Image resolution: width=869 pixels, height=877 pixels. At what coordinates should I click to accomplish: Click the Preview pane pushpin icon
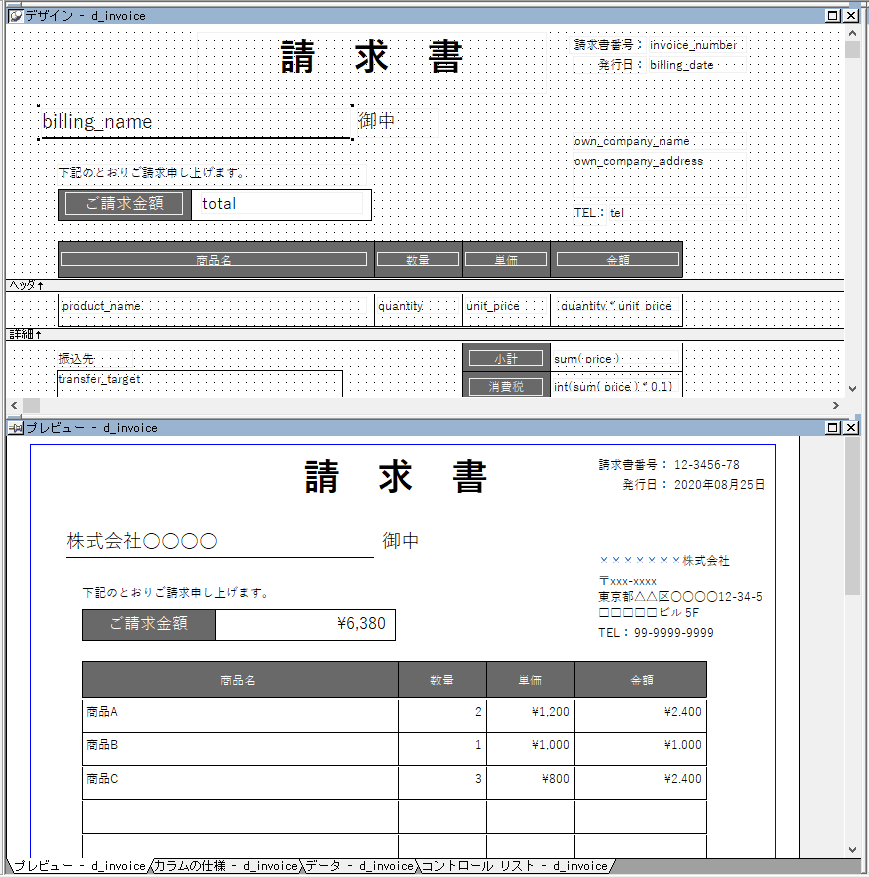click(x=15, y=428)
